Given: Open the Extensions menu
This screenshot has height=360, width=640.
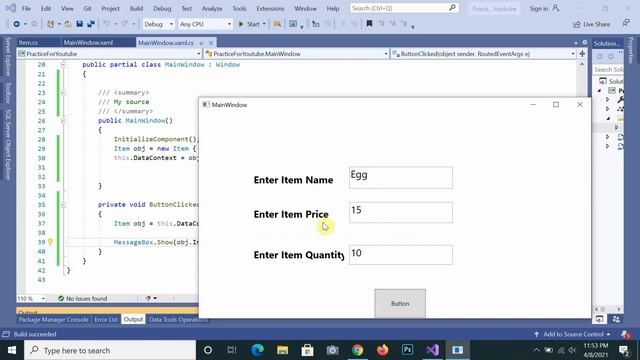Looking at the screenshot, I should pyautogui.click(x=270, y=8).
